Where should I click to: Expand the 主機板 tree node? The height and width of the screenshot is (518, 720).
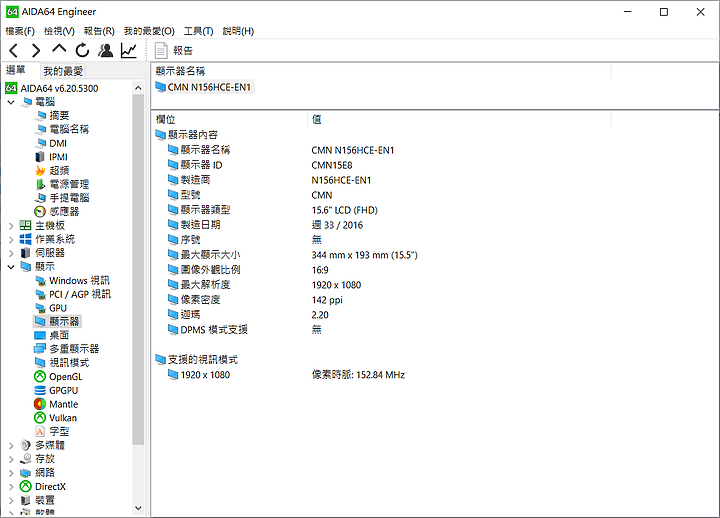[x=11, y=225]
